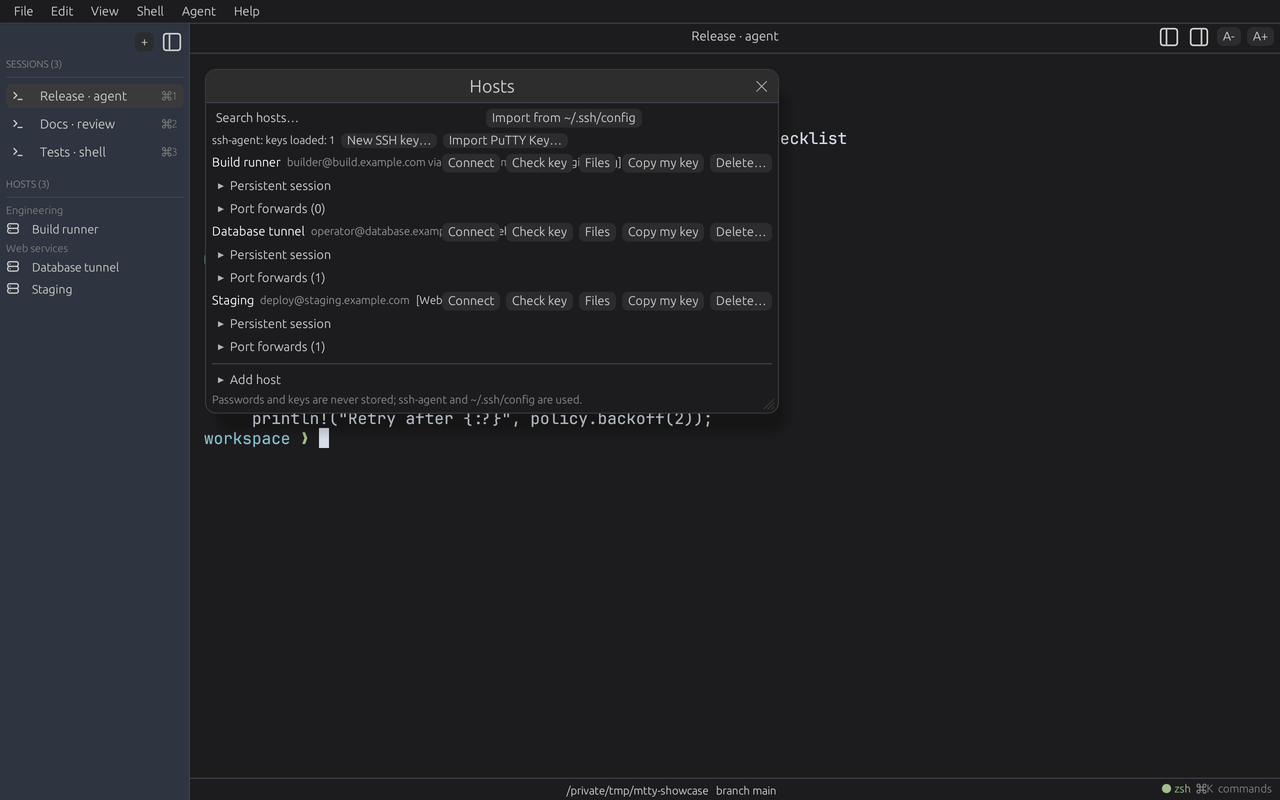This screenshot has height=800, width=1280.
Task: Click the zsh status indicator dot
Action: point(1166,789)
